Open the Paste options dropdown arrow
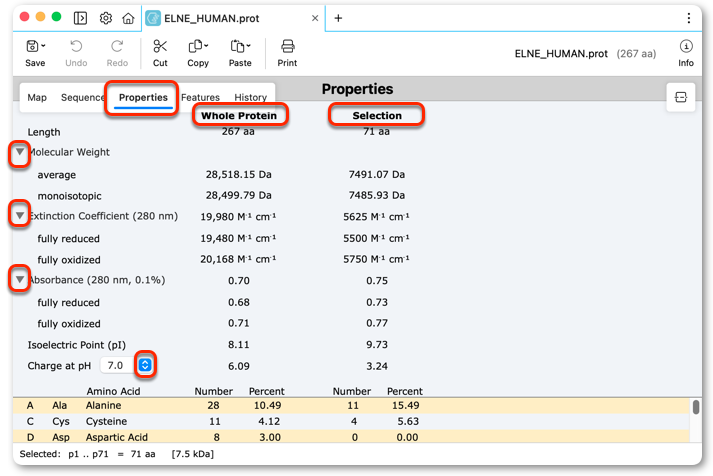 (x=248, y=46)
